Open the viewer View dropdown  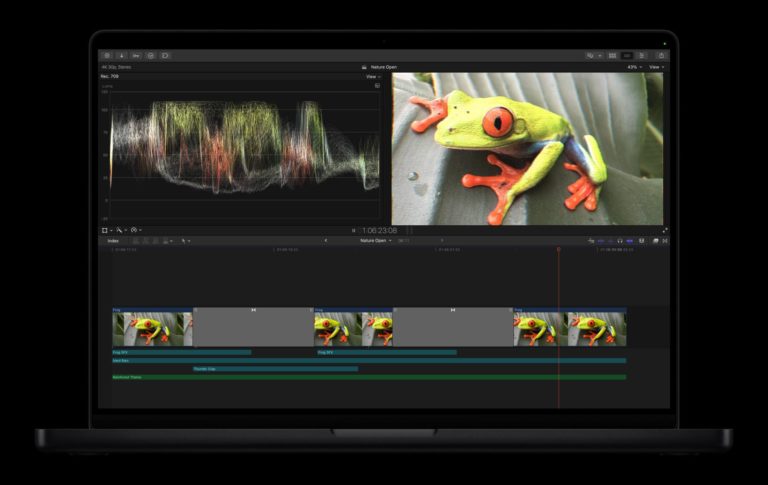coord(657,67)
